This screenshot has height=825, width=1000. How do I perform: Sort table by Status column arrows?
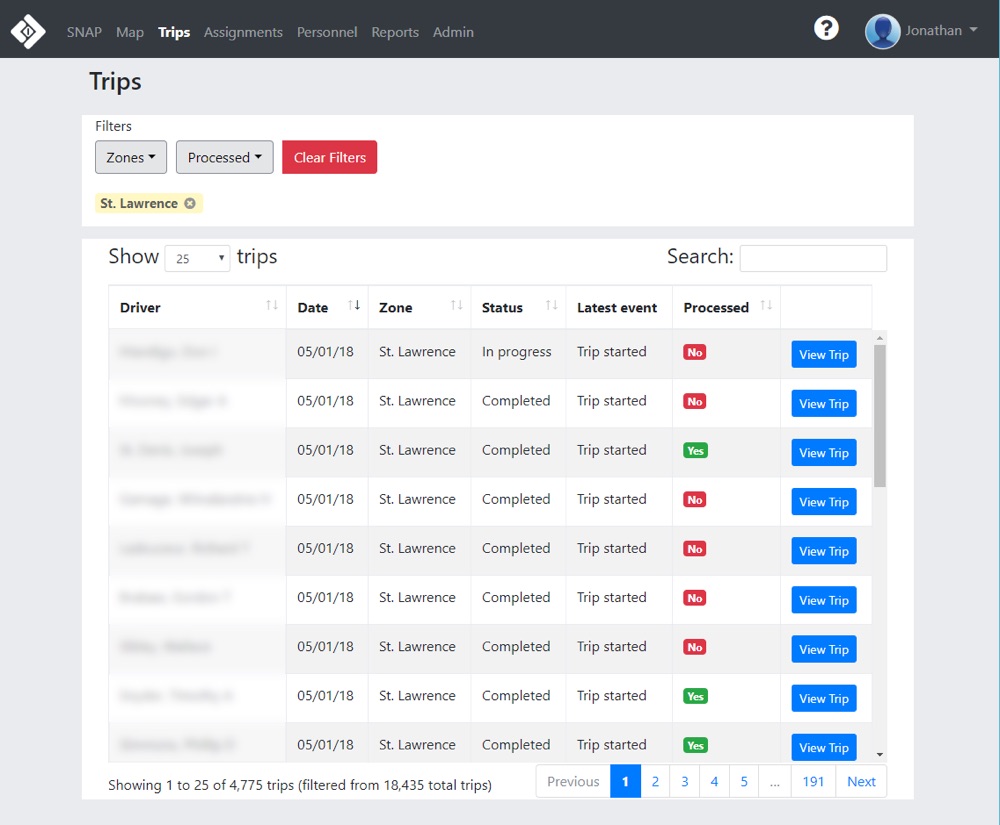(551, 306)
